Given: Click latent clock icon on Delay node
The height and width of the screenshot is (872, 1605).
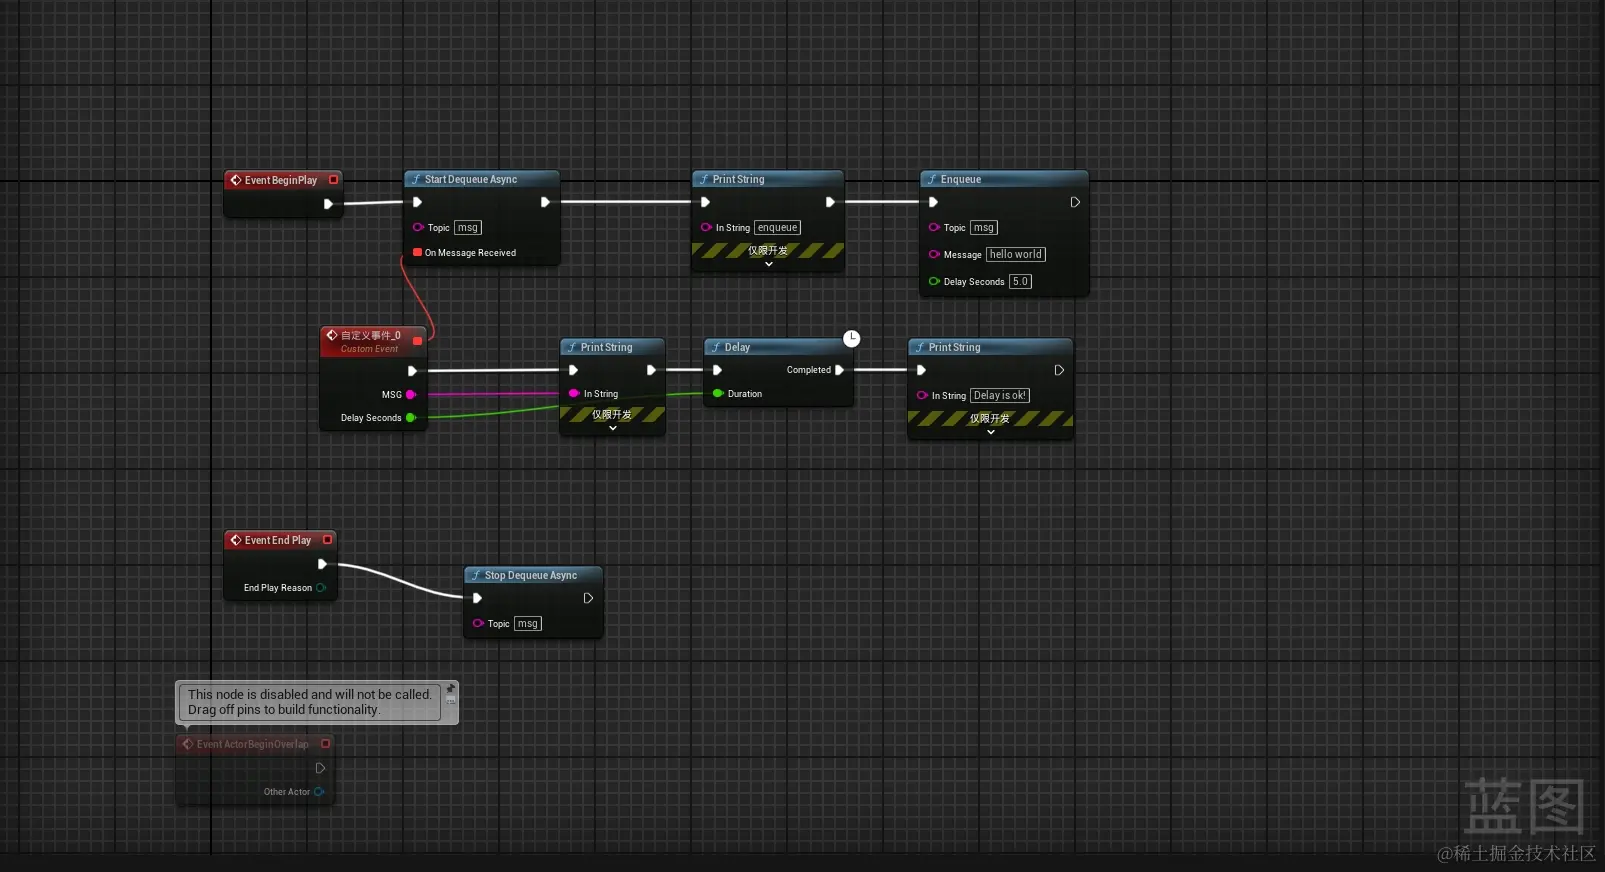Looking at the screenshot, I should 851,339.
